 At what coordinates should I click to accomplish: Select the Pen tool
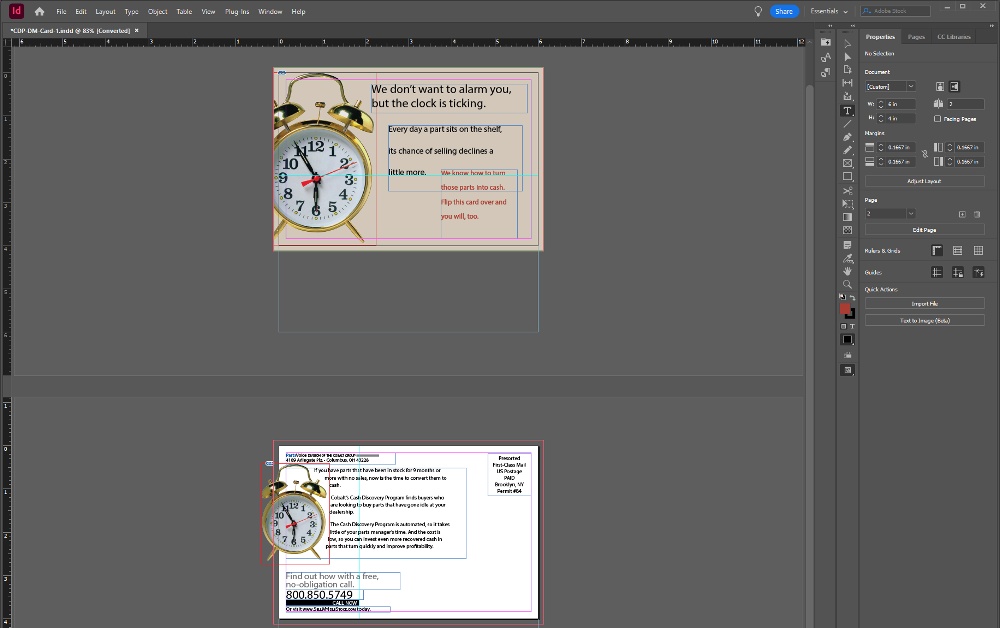[847, 137]
